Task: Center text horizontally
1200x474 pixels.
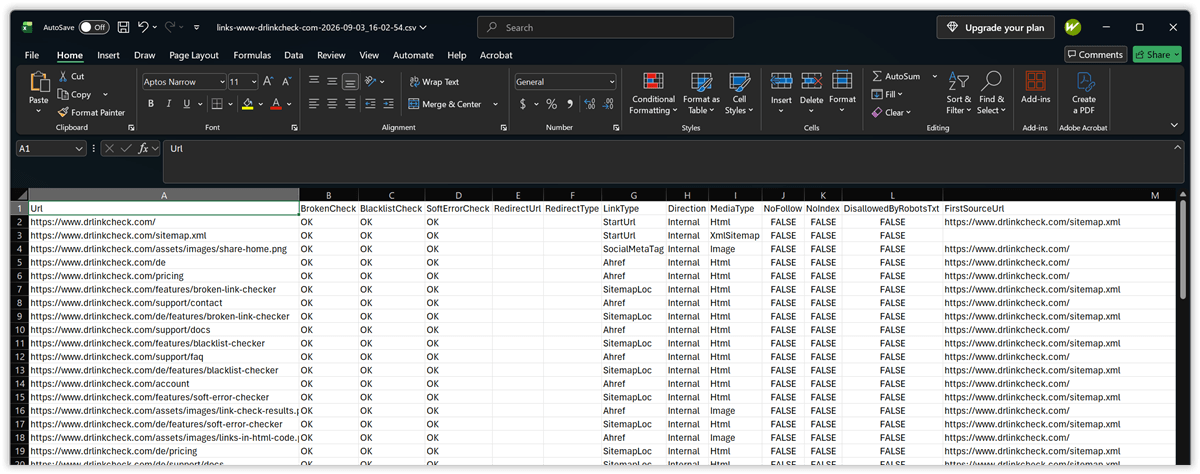Action: click(x=332, y=104)
